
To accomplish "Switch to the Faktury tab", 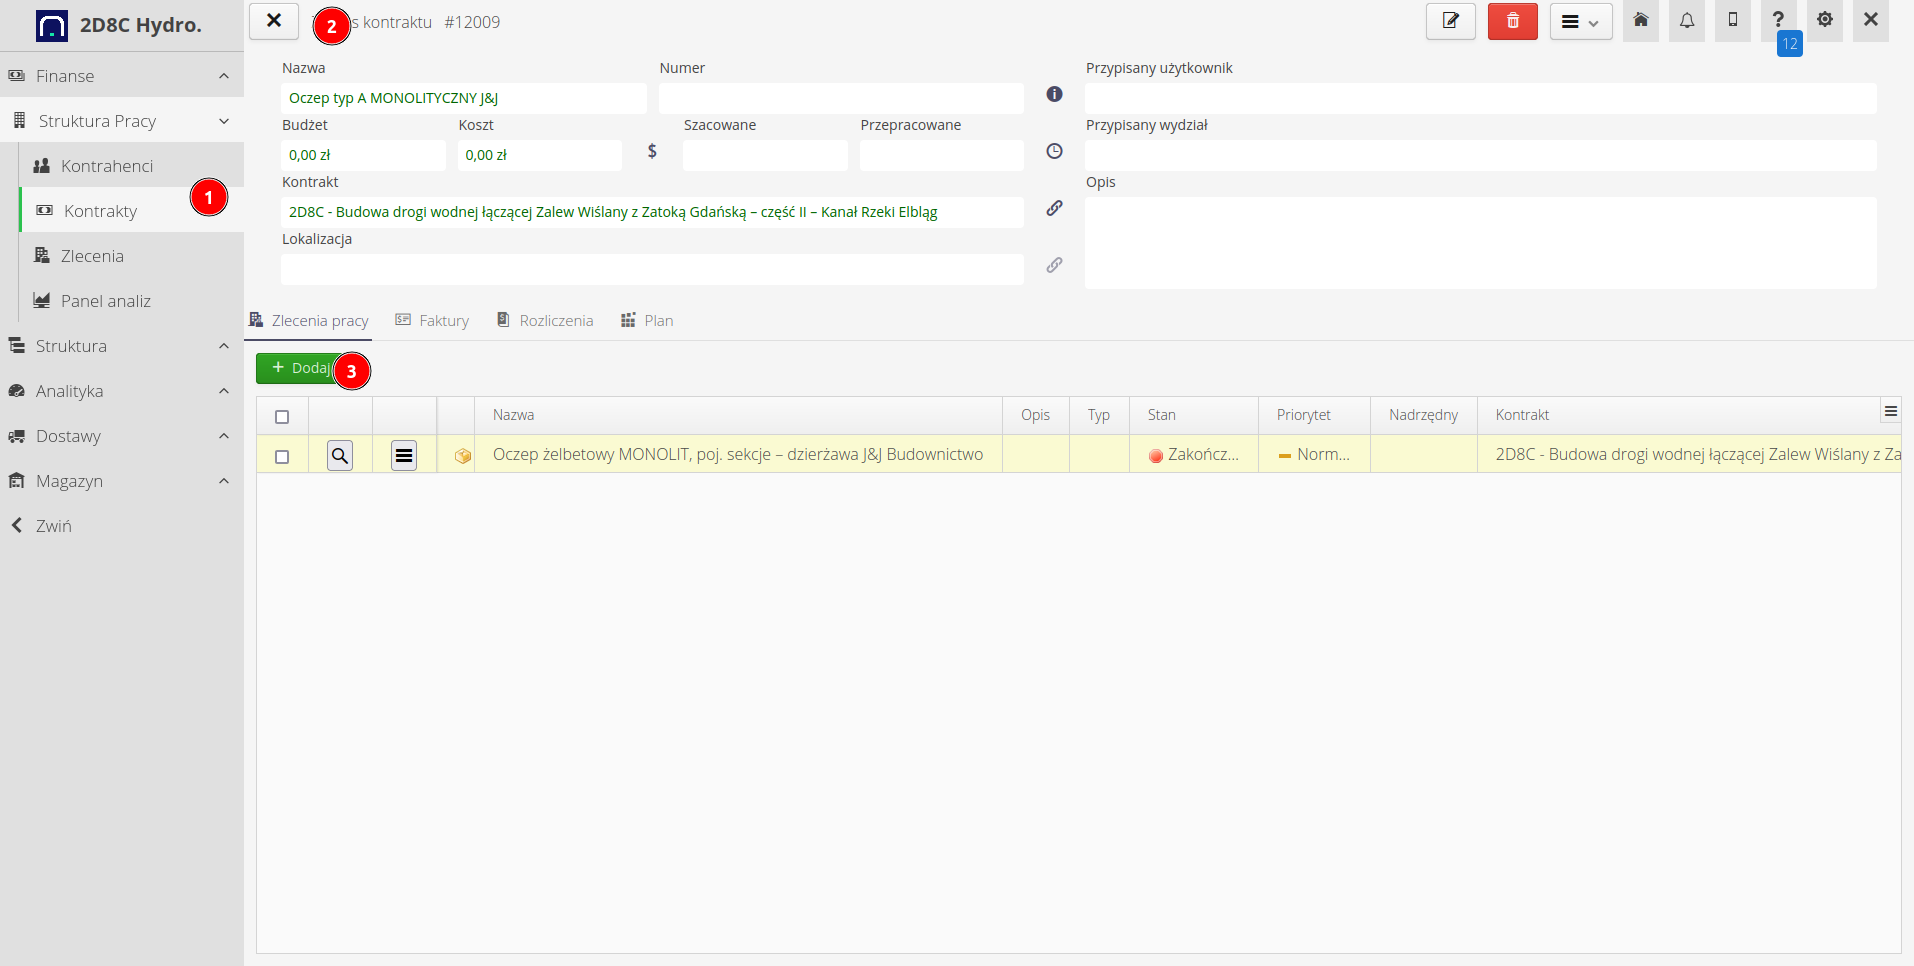I will pos(432,321).
